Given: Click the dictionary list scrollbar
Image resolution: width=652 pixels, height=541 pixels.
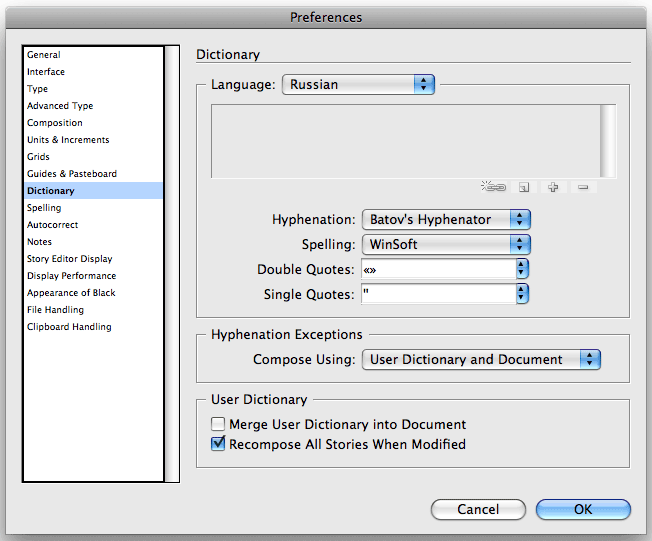Looking at the screenshot, I should [x=607, y=141].
